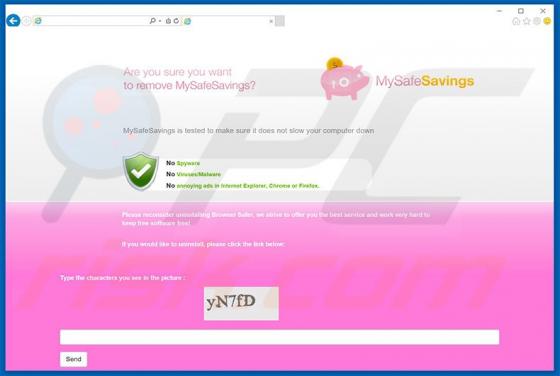Click 'Please reconsider uninstalling' paragraph

point(276,219)
